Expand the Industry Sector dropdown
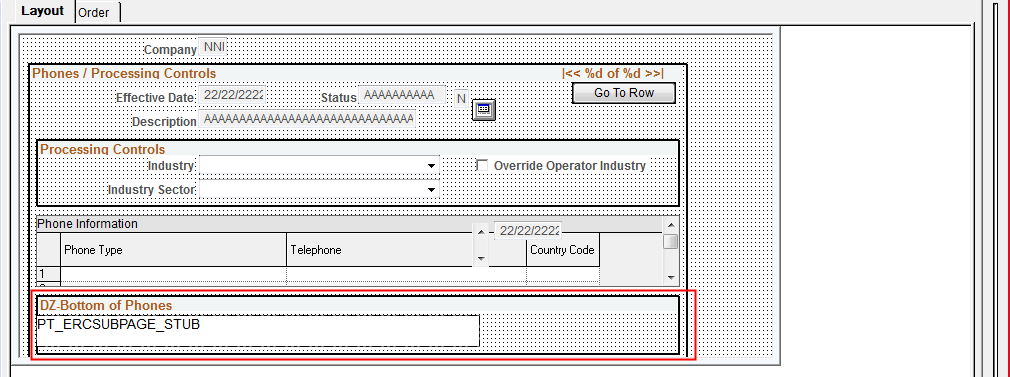 431,189
